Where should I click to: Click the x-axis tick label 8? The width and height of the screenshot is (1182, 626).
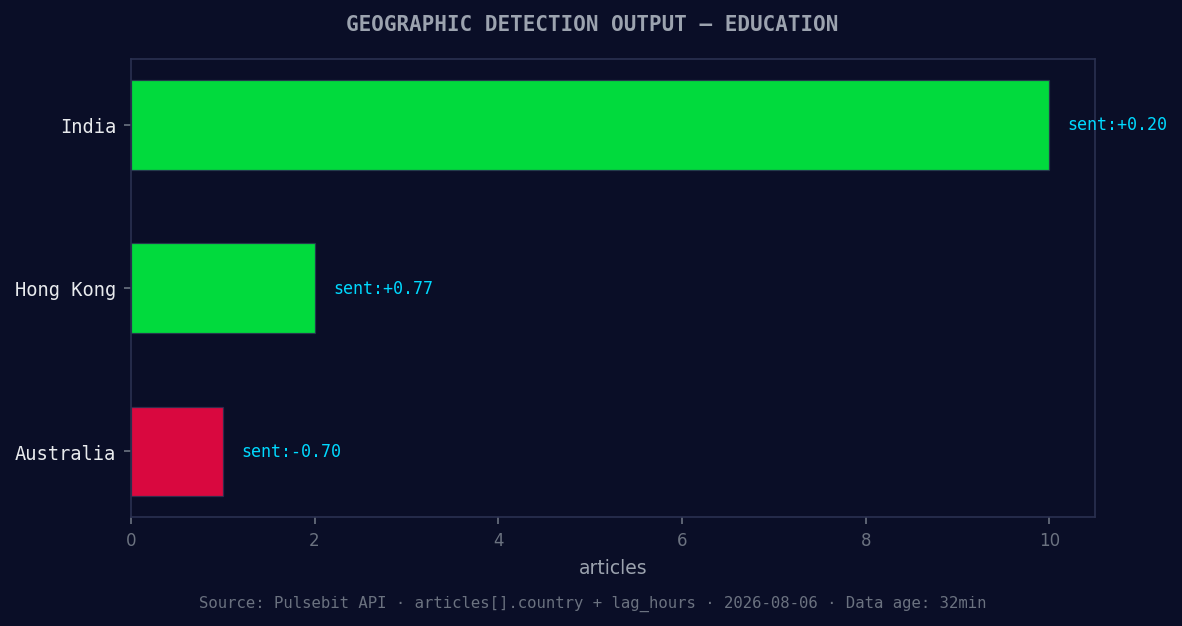(865, 540)
